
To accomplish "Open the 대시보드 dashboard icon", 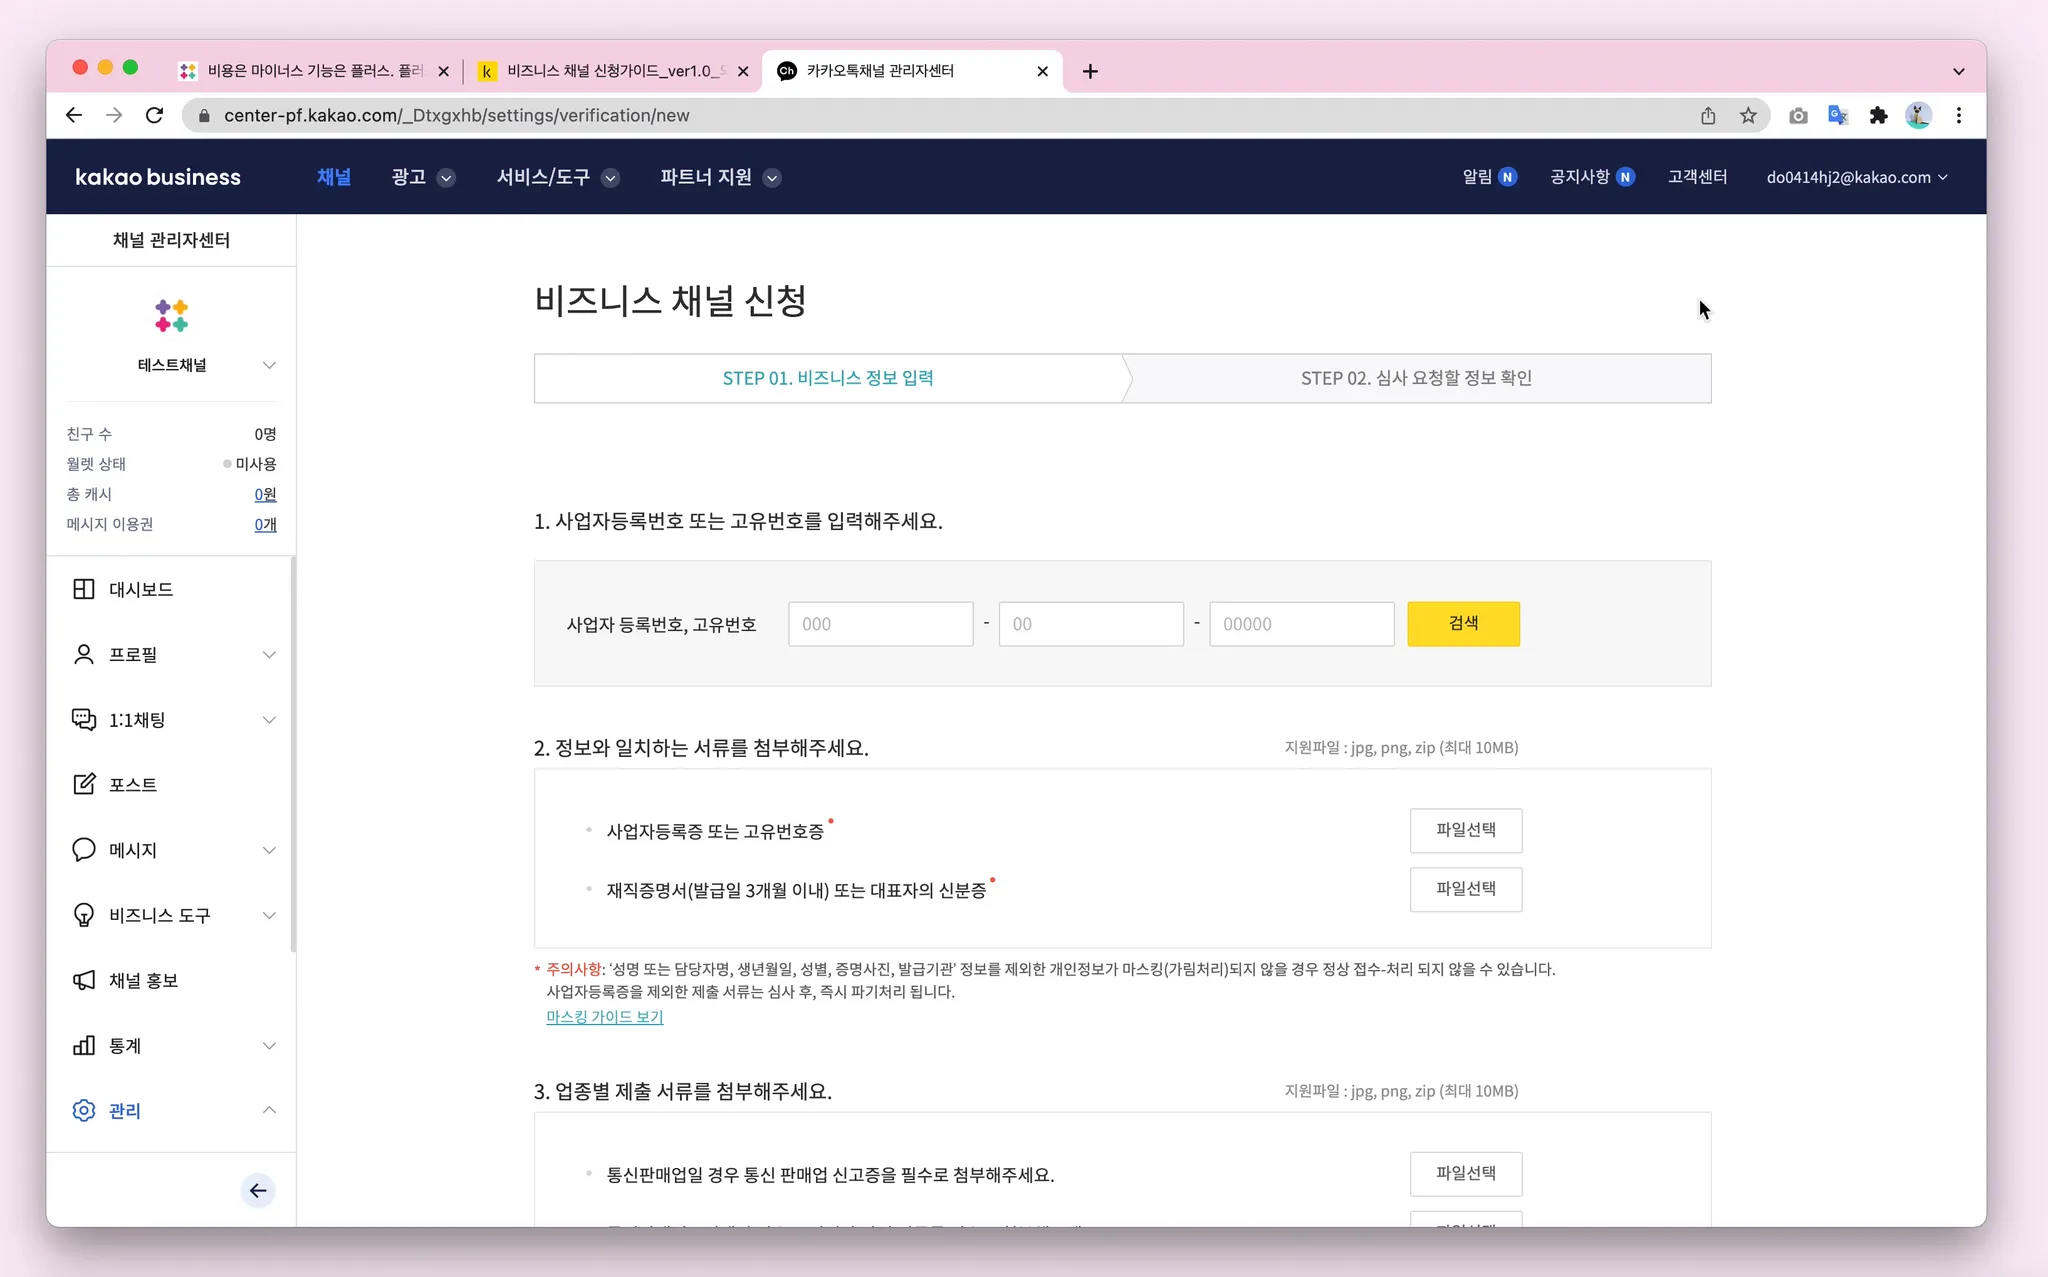I will [x=84, y=589].
